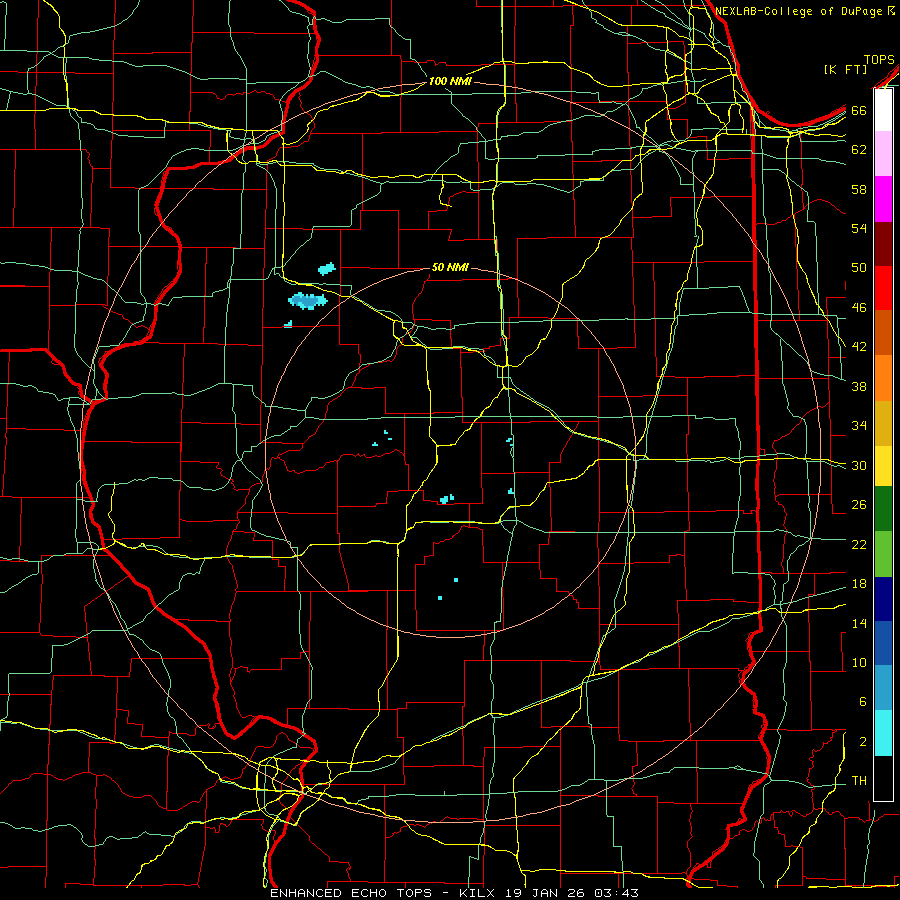Pick the magenta legend swatch

[x=883, y=199]
